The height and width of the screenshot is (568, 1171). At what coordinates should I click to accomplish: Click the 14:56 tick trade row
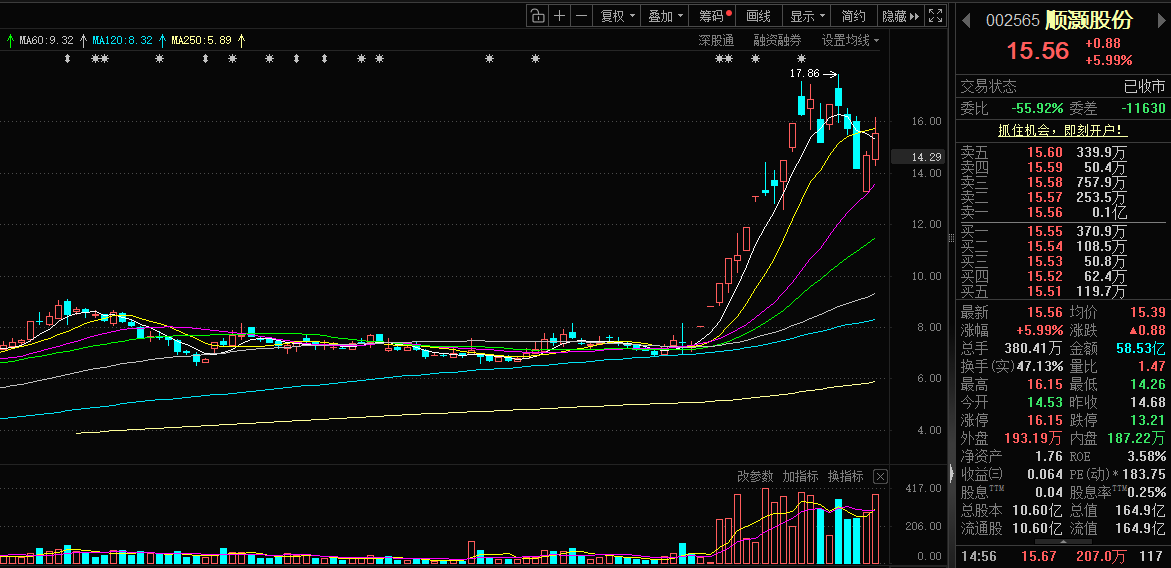(x=1063, y=556)
